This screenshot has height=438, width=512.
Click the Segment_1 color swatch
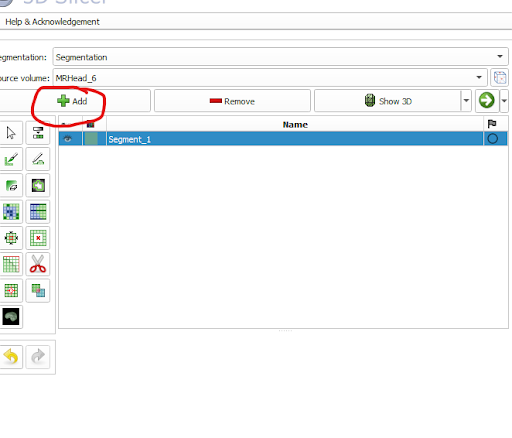click(91, 139)
